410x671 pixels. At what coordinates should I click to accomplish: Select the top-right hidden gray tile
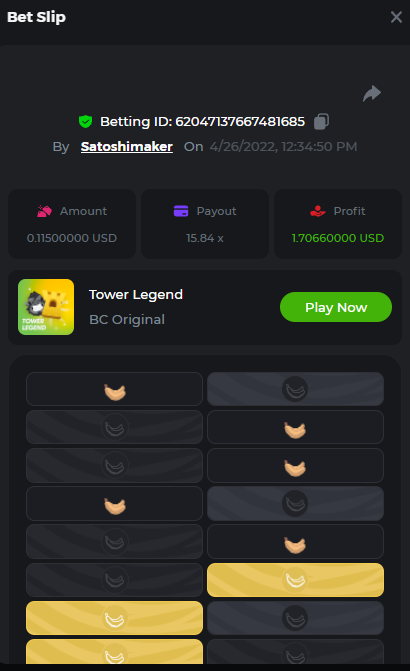coord(295,389)
